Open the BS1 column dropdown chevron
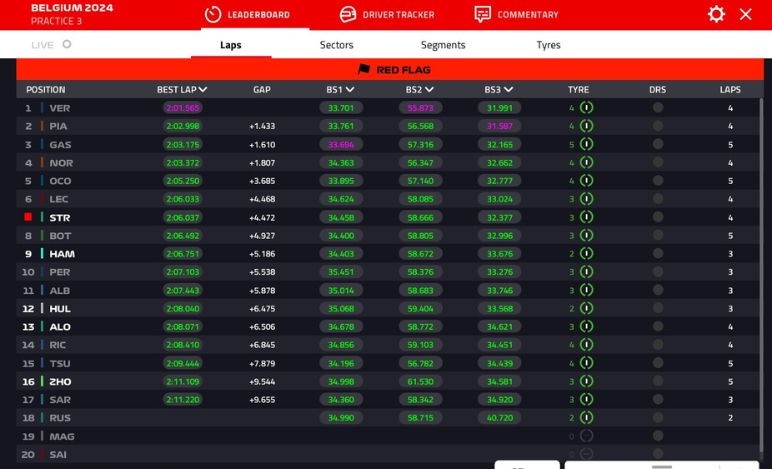Viewport: 772px width, 469px height. click(x=350, y=90)
